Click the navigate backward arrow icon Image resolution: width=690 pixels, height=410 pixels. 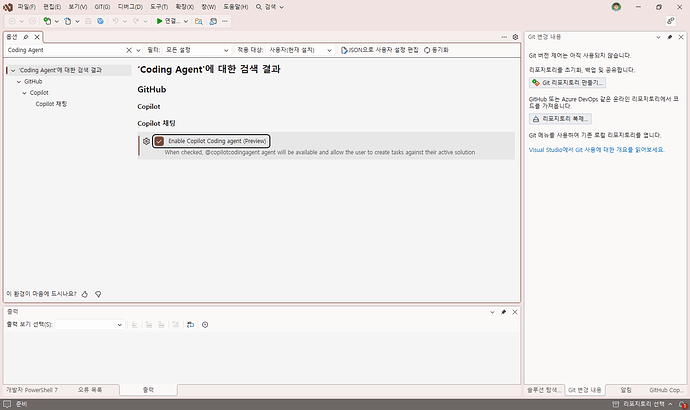[12, 21]
